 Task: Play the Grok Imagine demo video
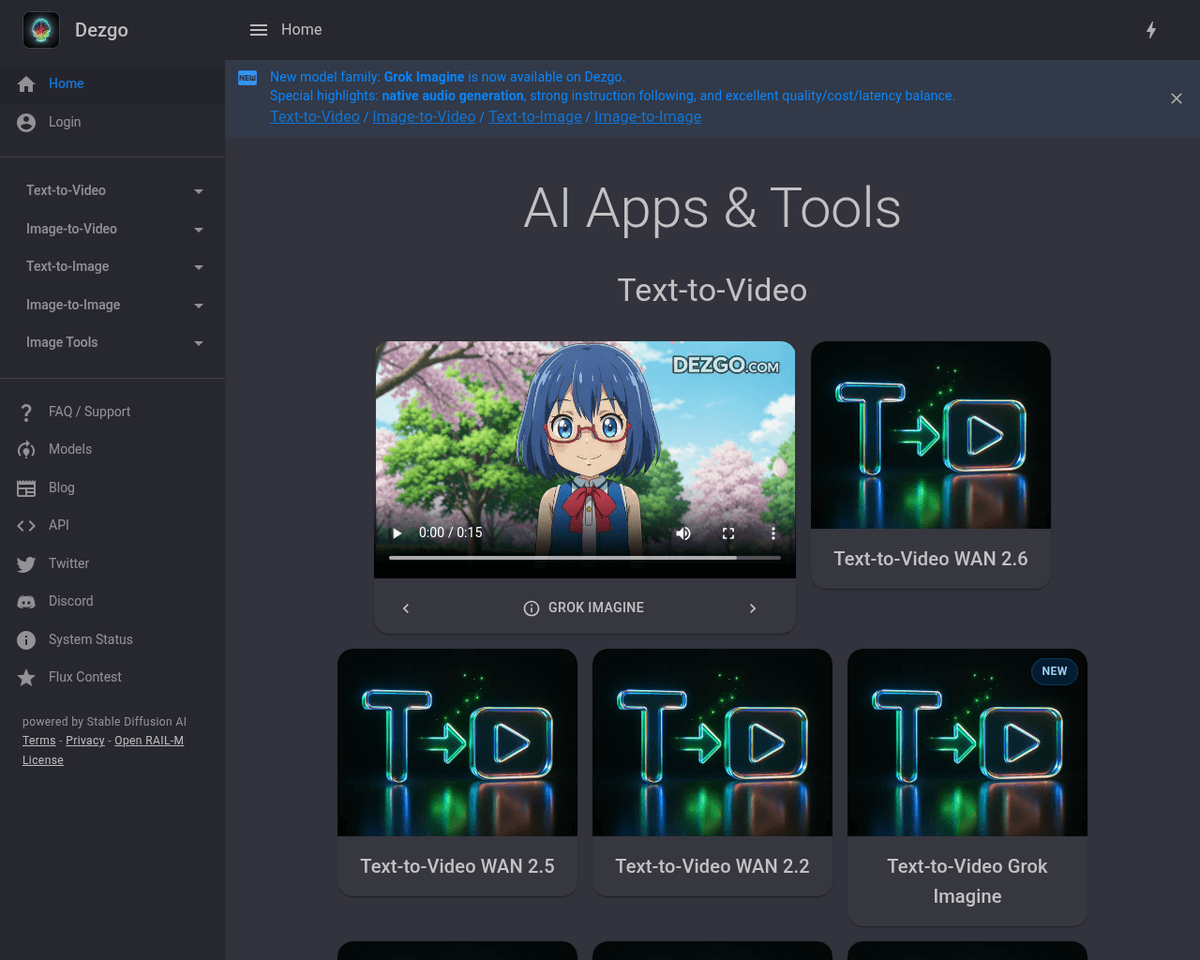[397, 533]
